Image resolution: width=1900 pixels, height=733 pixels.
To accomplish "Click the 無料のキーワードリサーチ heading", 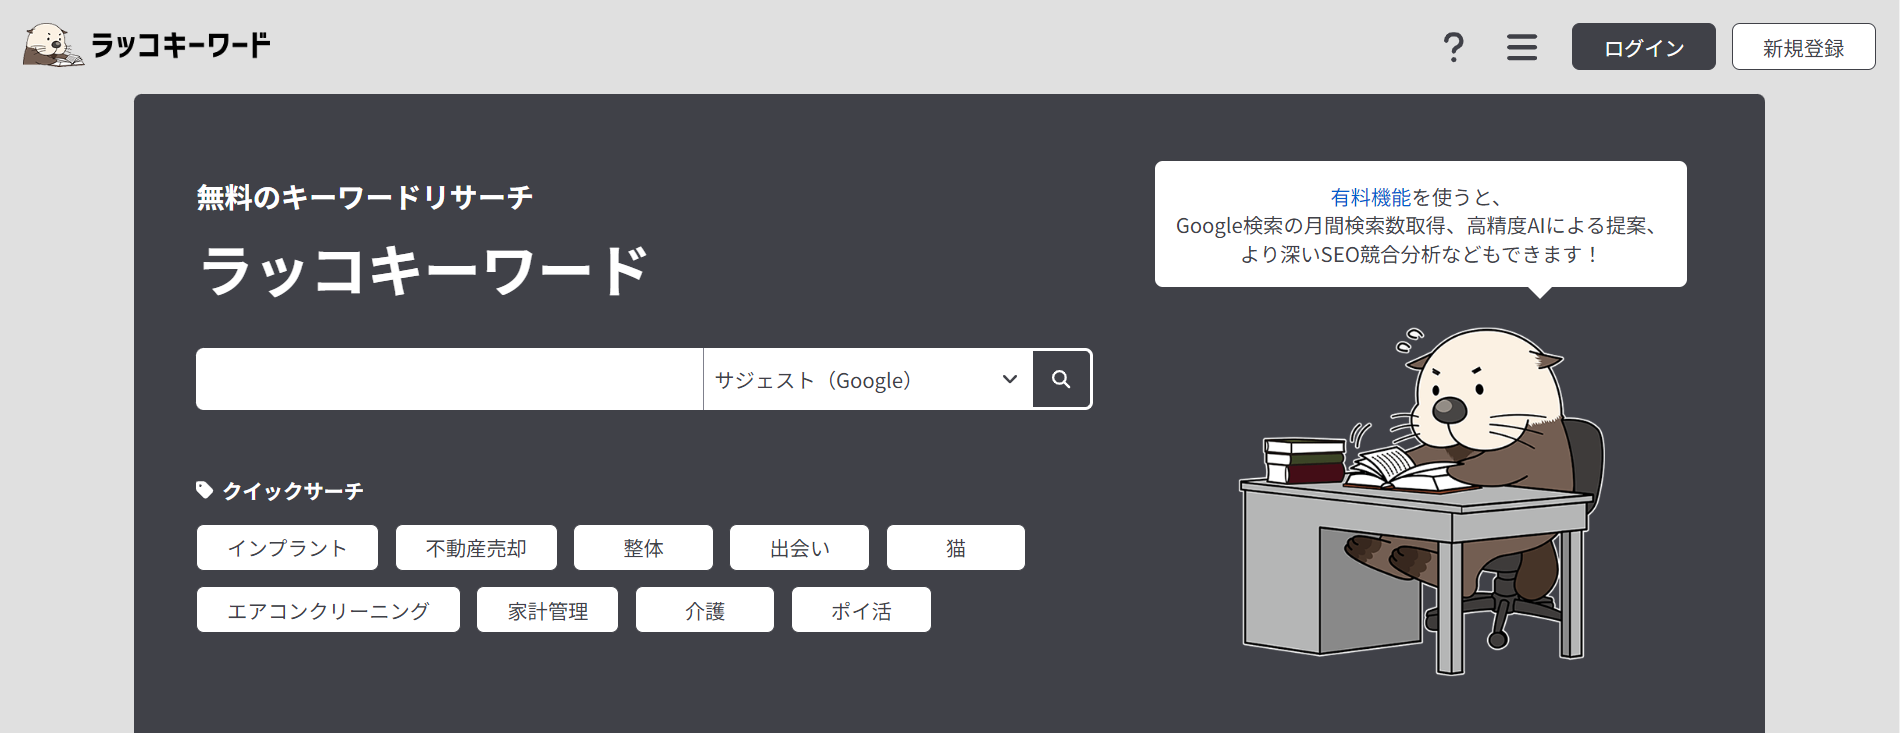I will point(365,198).
